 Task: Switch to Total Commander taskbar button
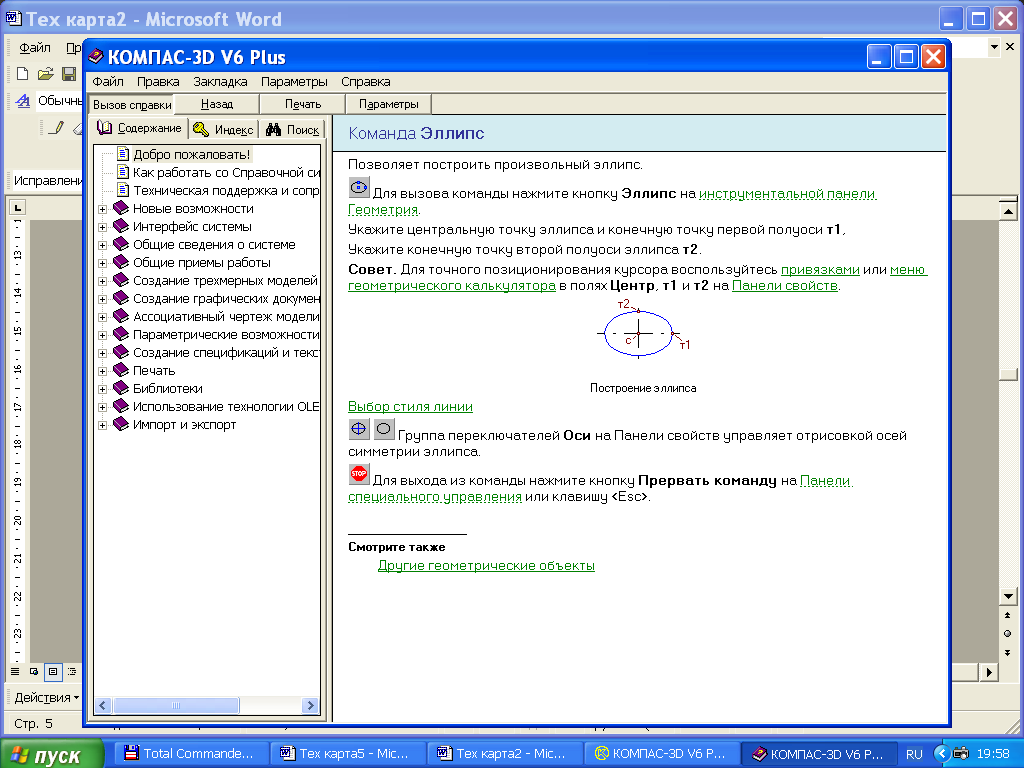click(190, 754)
